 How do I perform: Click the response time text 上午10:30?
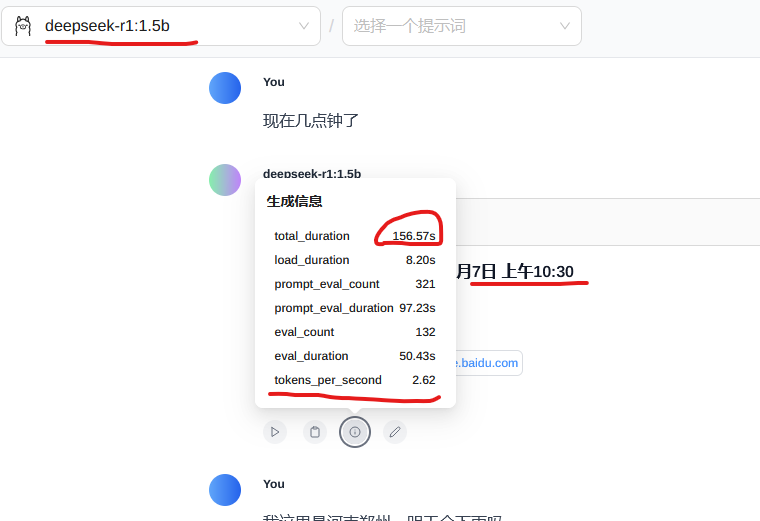click(538, 271)
